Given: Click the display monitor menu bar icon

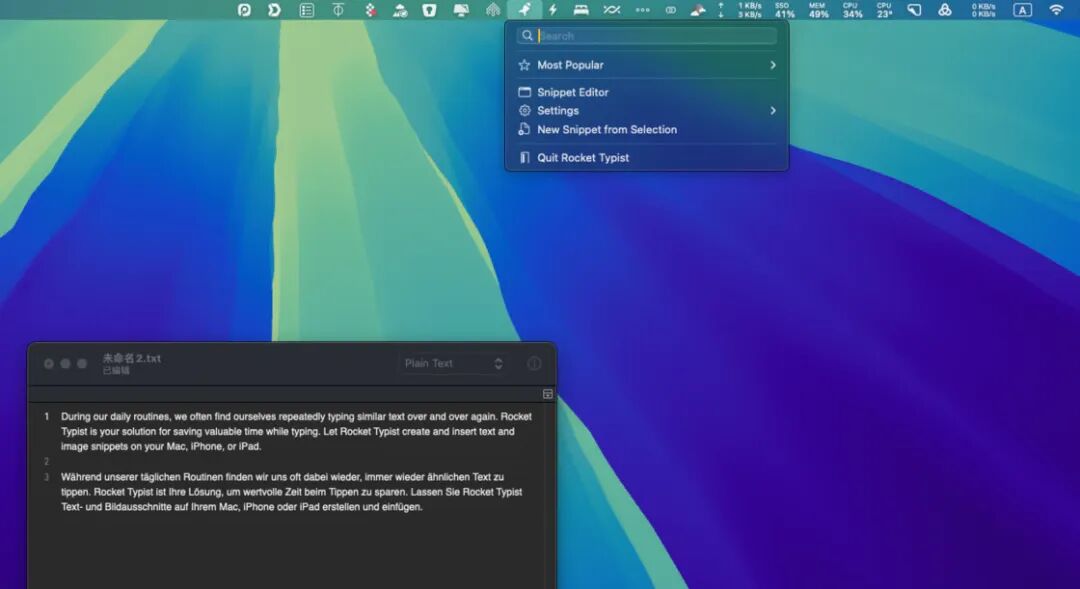Looking at the screenshot, I should coord(461,10).
